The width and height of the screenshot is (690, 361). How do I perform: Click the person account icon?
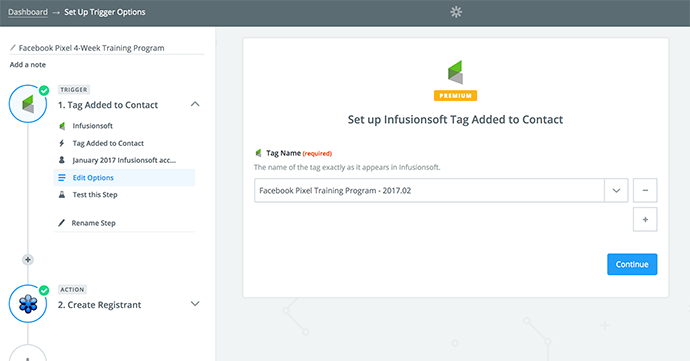62,160
